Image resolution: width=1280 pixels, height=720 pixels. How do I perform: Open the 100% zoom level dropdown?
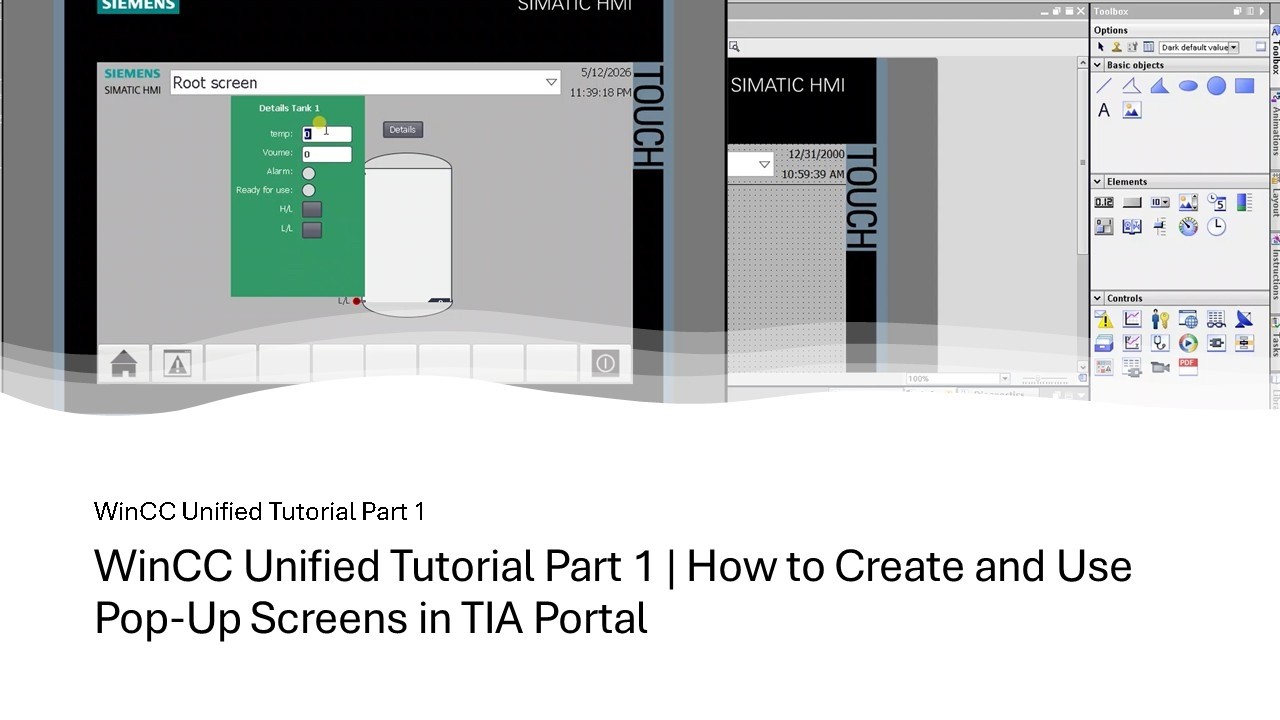point(1005,379)
